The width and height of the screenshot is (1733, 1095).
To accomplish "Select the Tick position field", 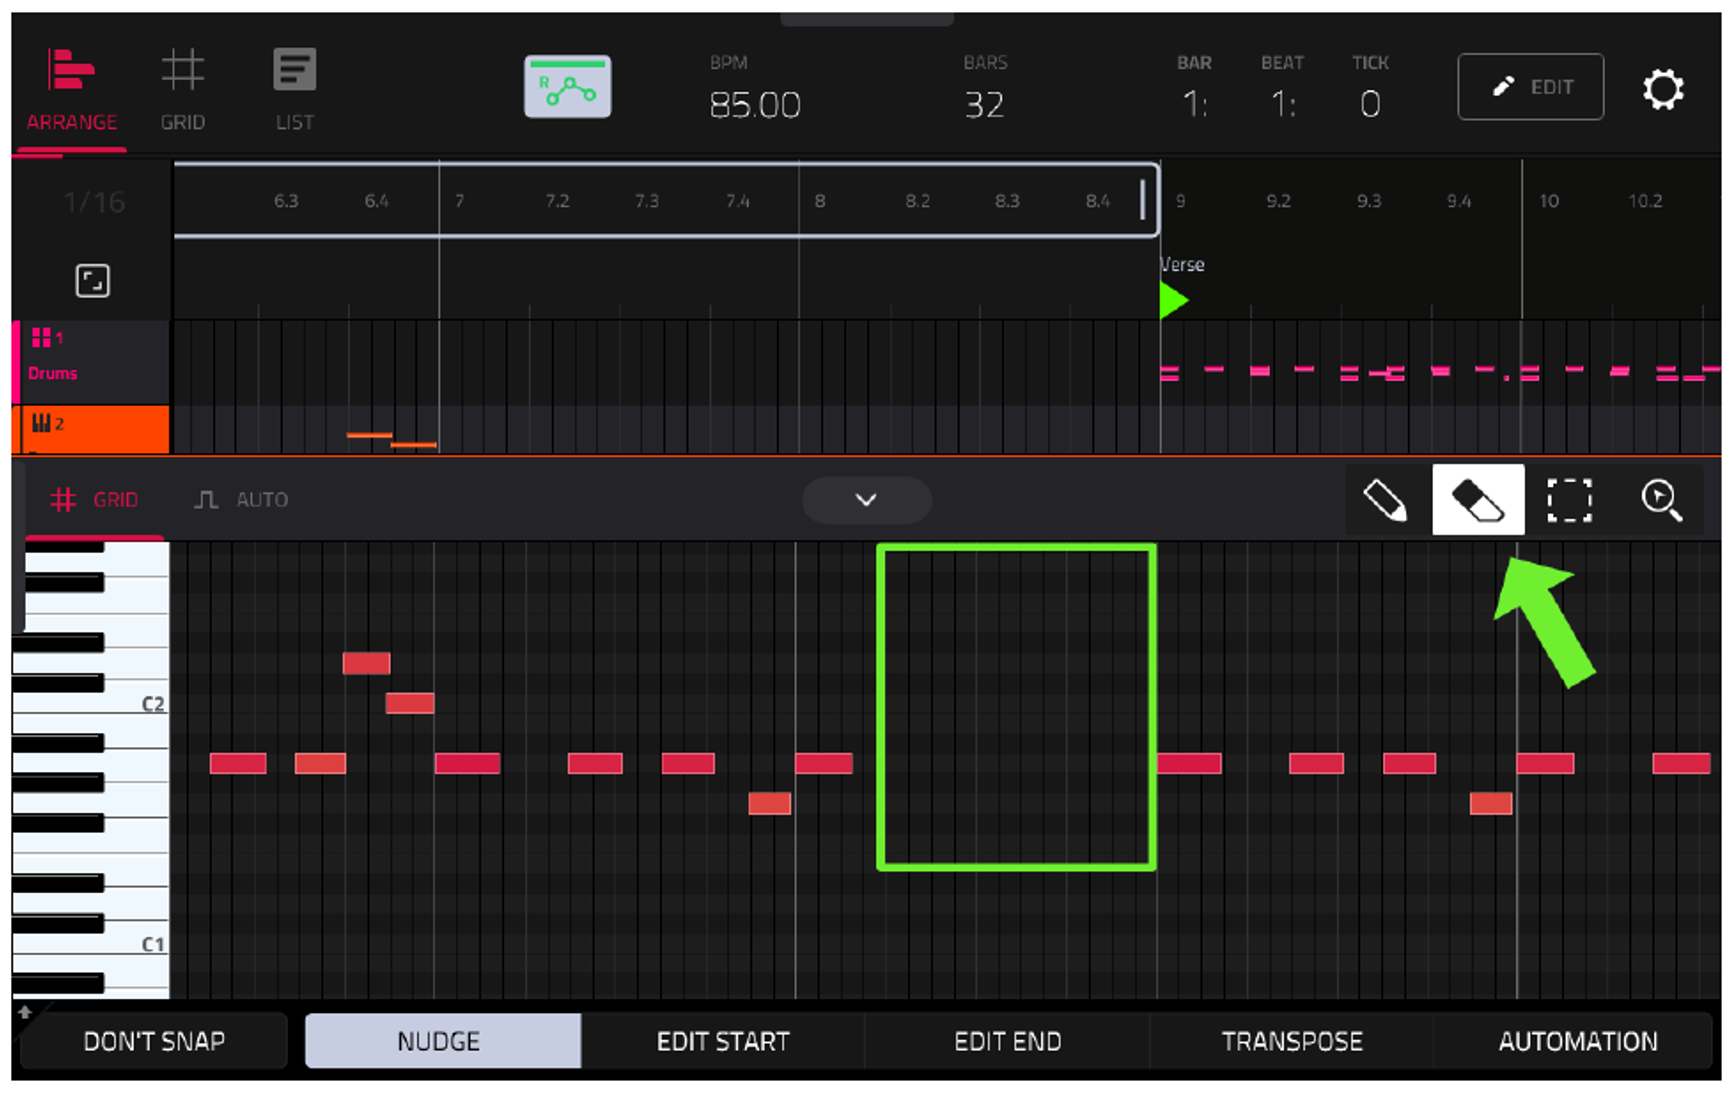I will tap(1370, 103).
